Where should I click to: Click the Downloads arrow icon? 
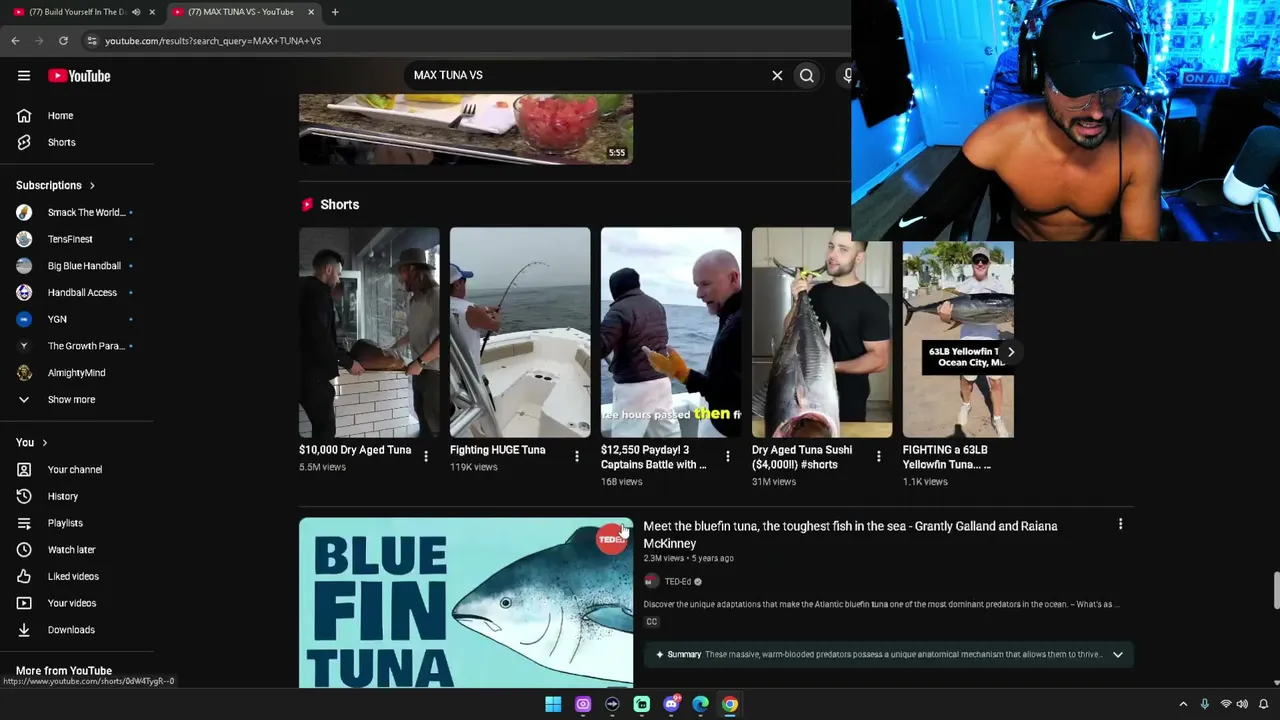point(24,630)
